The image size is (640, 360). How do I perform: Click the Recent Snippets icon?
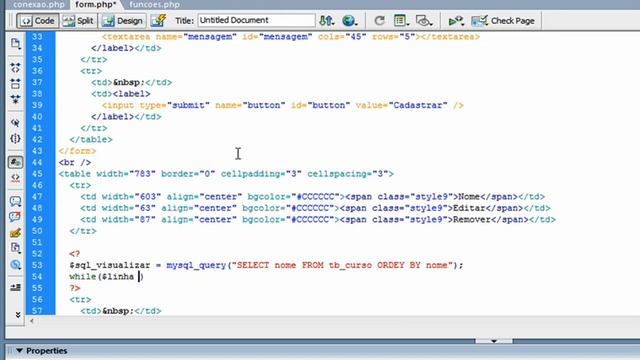click(15, 248)
